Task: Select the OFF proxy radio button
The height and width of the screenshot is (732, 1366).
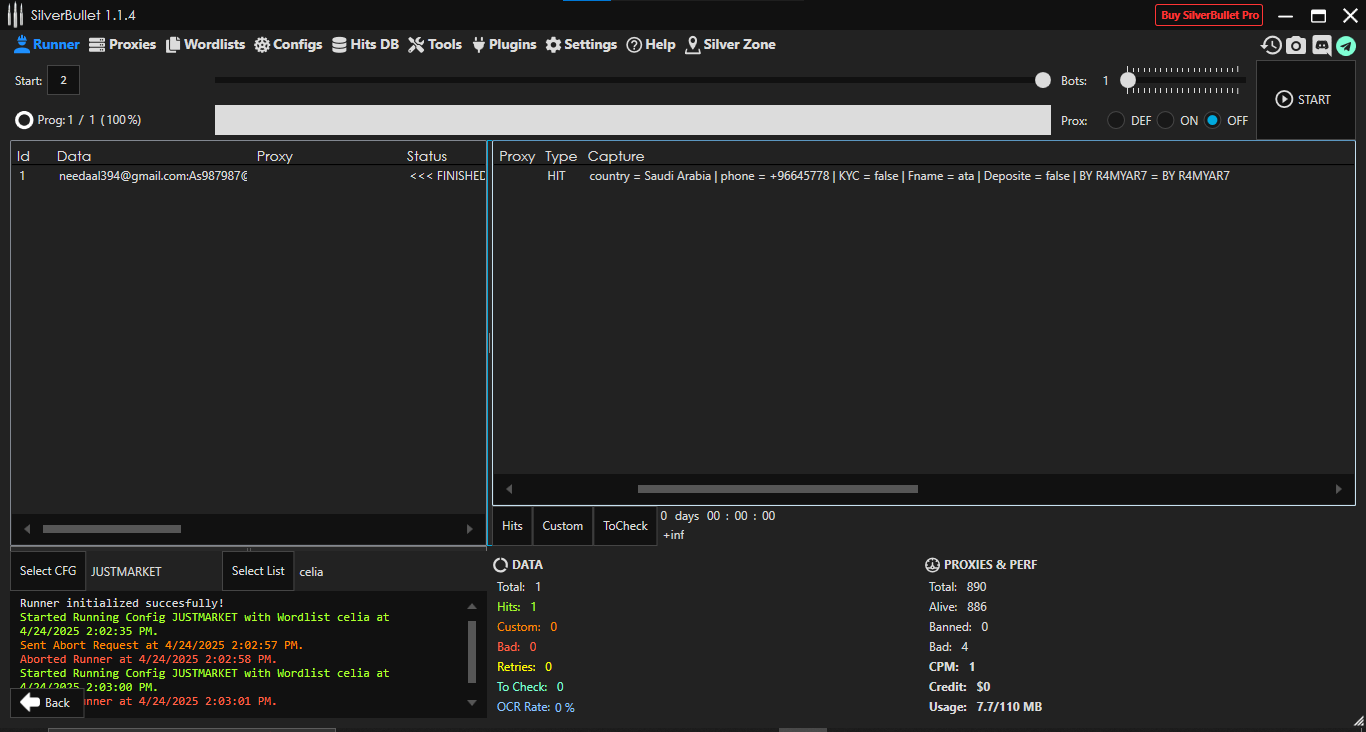Action: (1213, 120)
